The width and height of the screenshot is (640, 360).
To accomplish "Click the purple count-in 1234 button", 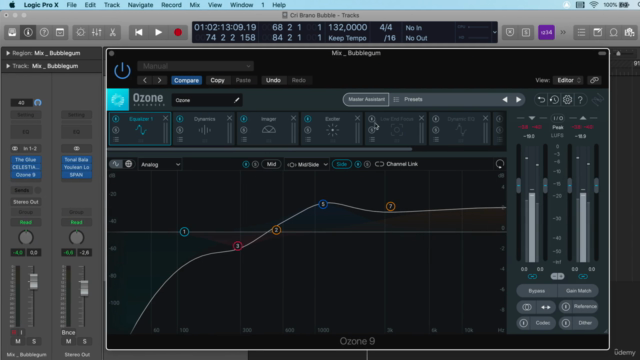I will pos(546,32).
